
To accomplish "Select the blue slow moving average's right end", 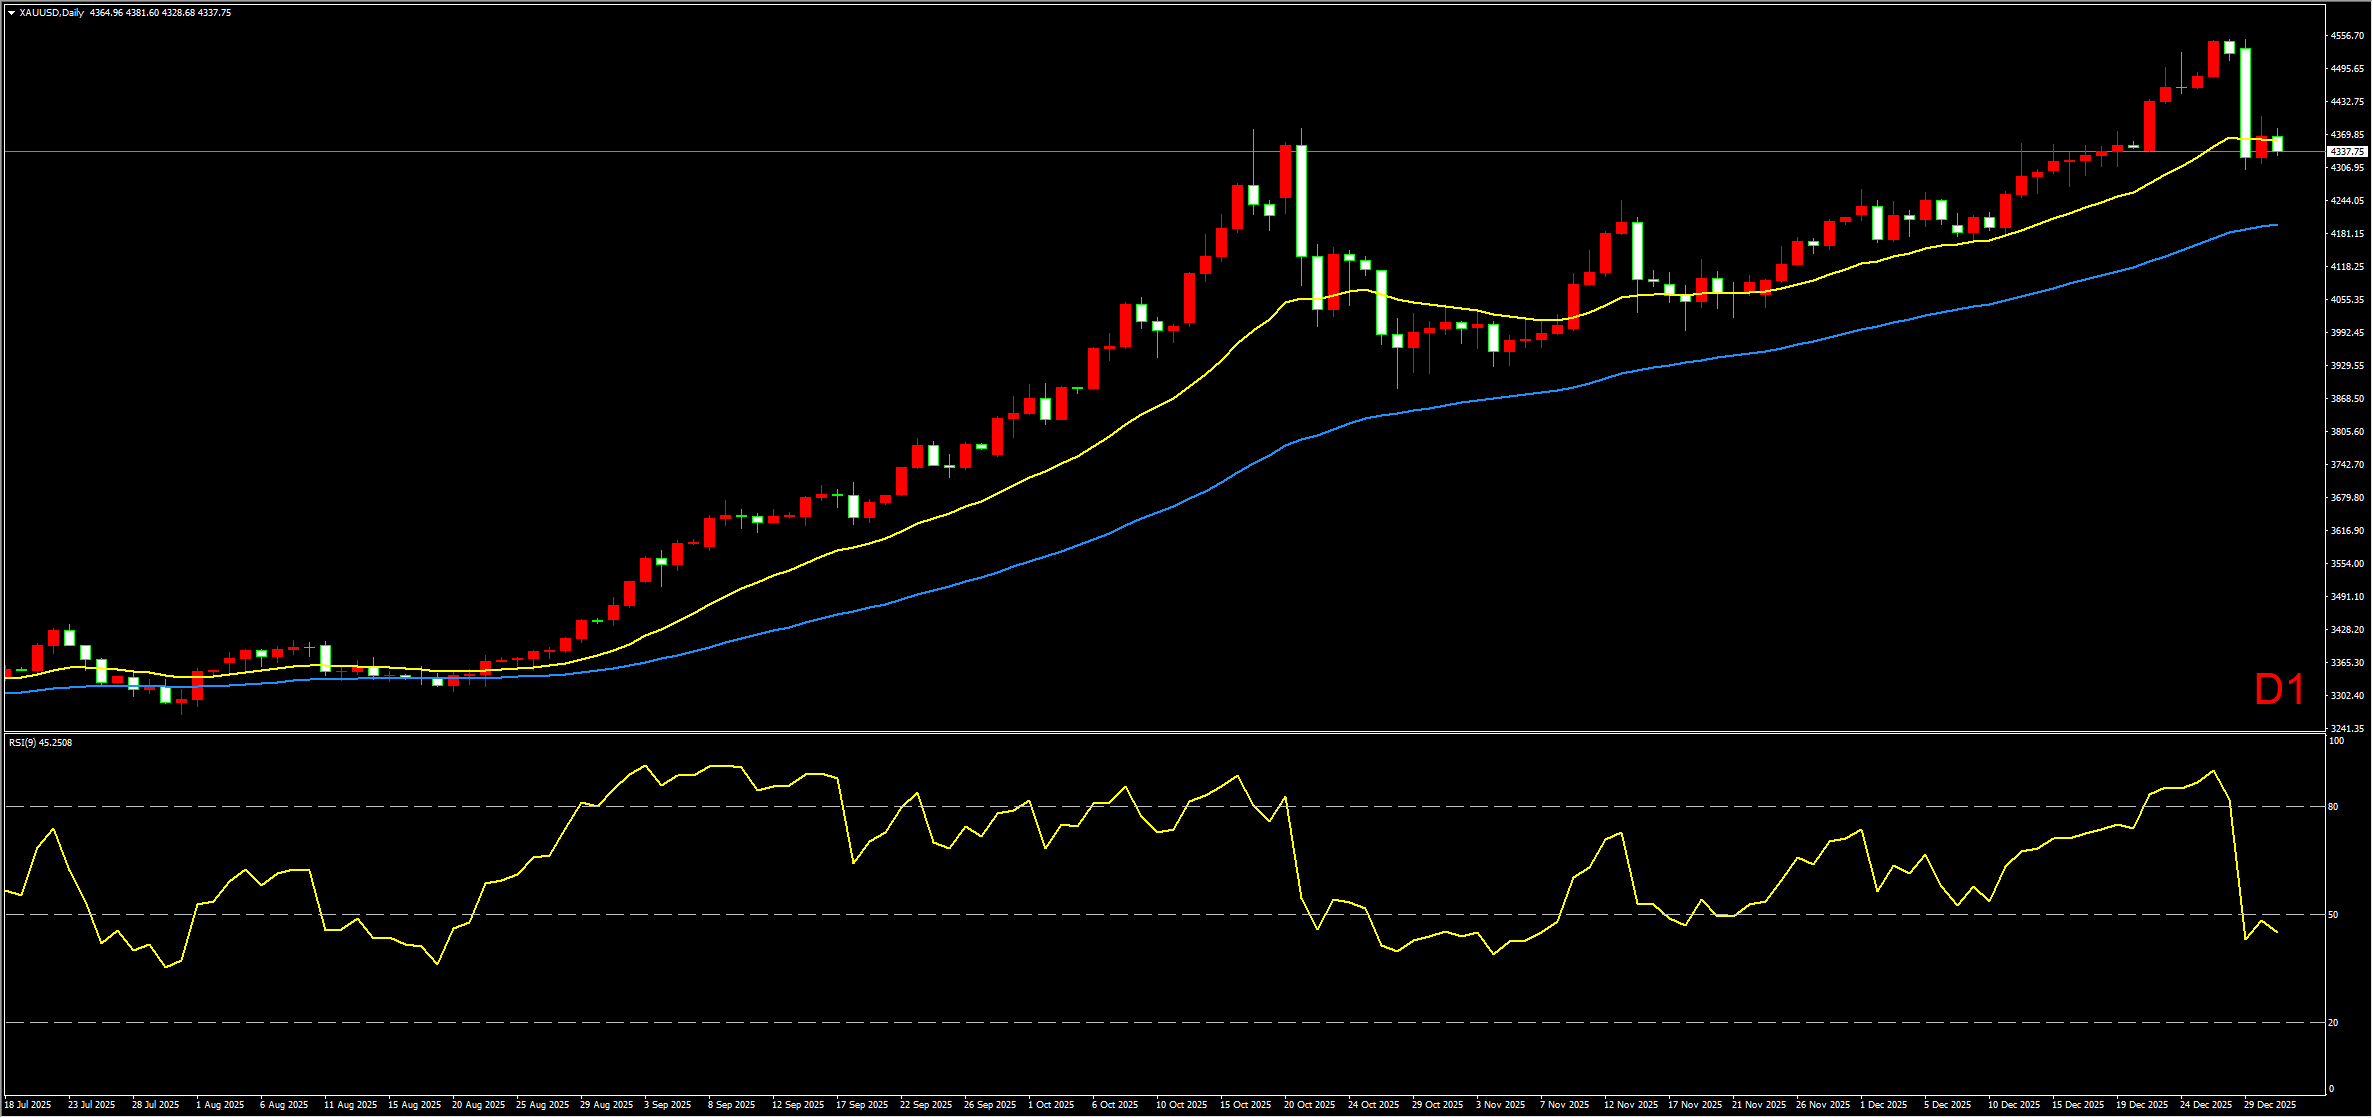I will click(x=2275, y=225).
